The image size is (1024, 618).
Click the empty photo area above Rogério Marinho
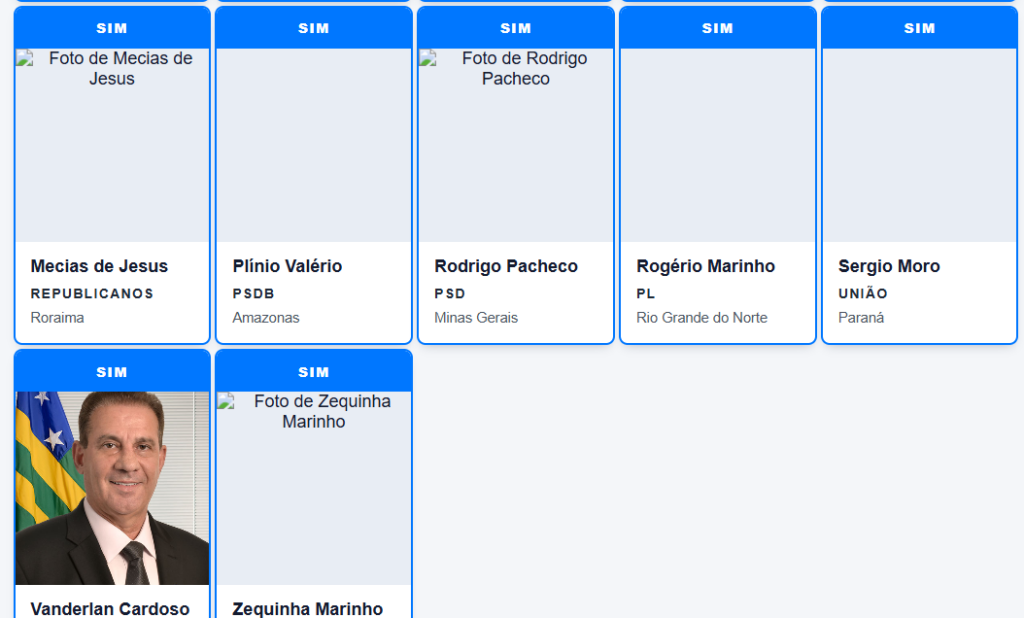tap(717, 145)
